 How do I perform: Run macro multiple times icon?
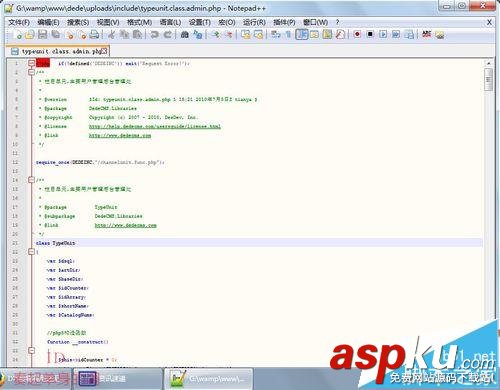click(396, 34)
